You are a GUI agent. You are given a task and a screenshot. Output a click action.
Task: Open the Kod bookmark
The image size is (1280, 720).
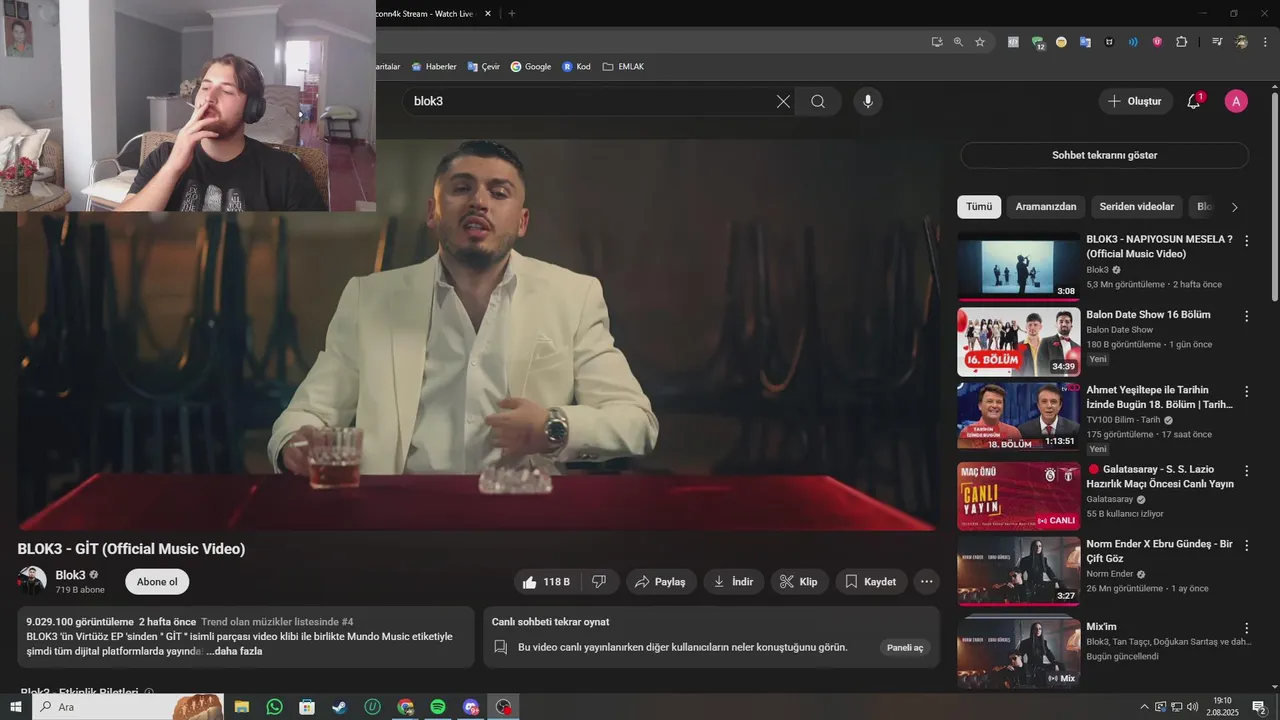click(576, 67)
